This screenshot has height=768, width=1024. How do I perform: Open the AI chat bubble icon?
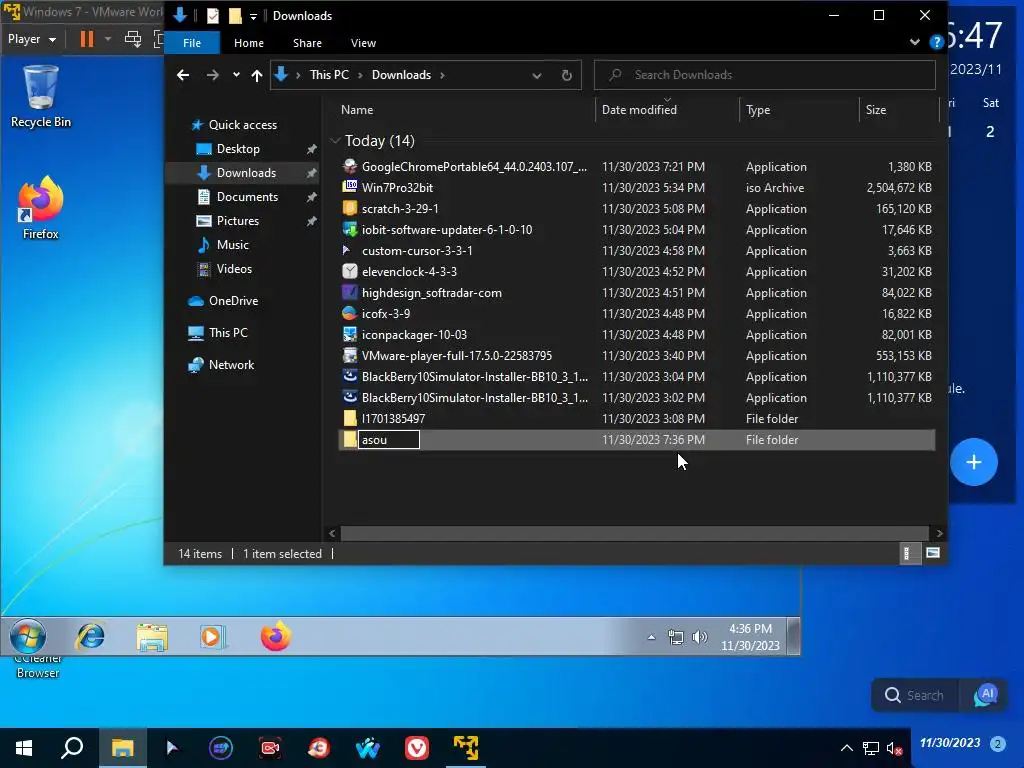(x=985, y=696)
